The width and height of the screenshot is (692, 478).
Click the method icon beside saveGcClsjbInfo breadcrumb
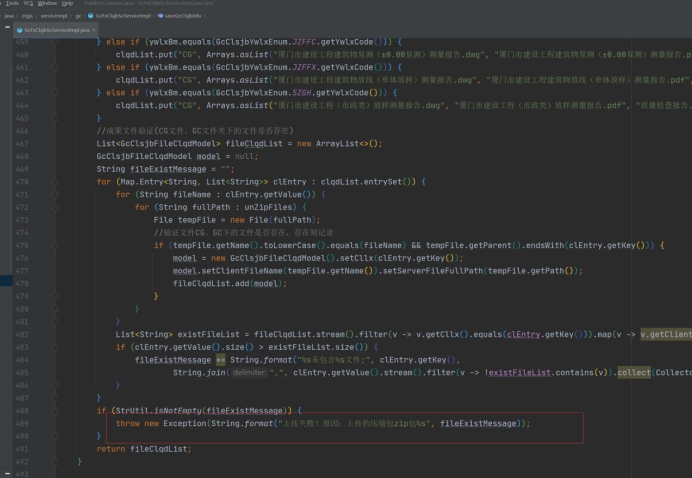click(x=160, y=16)
